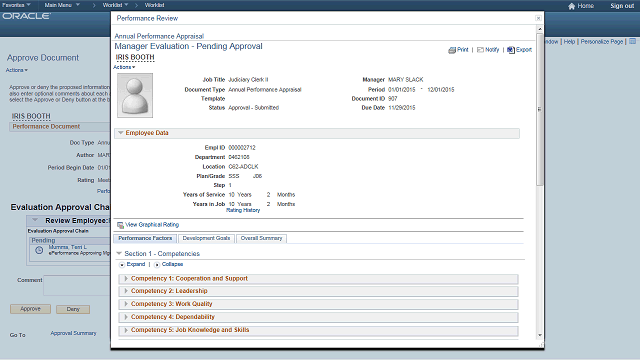Viewport: 640px width, 360px height.
Task: Switch to the Overall Summary tab
Action: [x=261, y=238]
